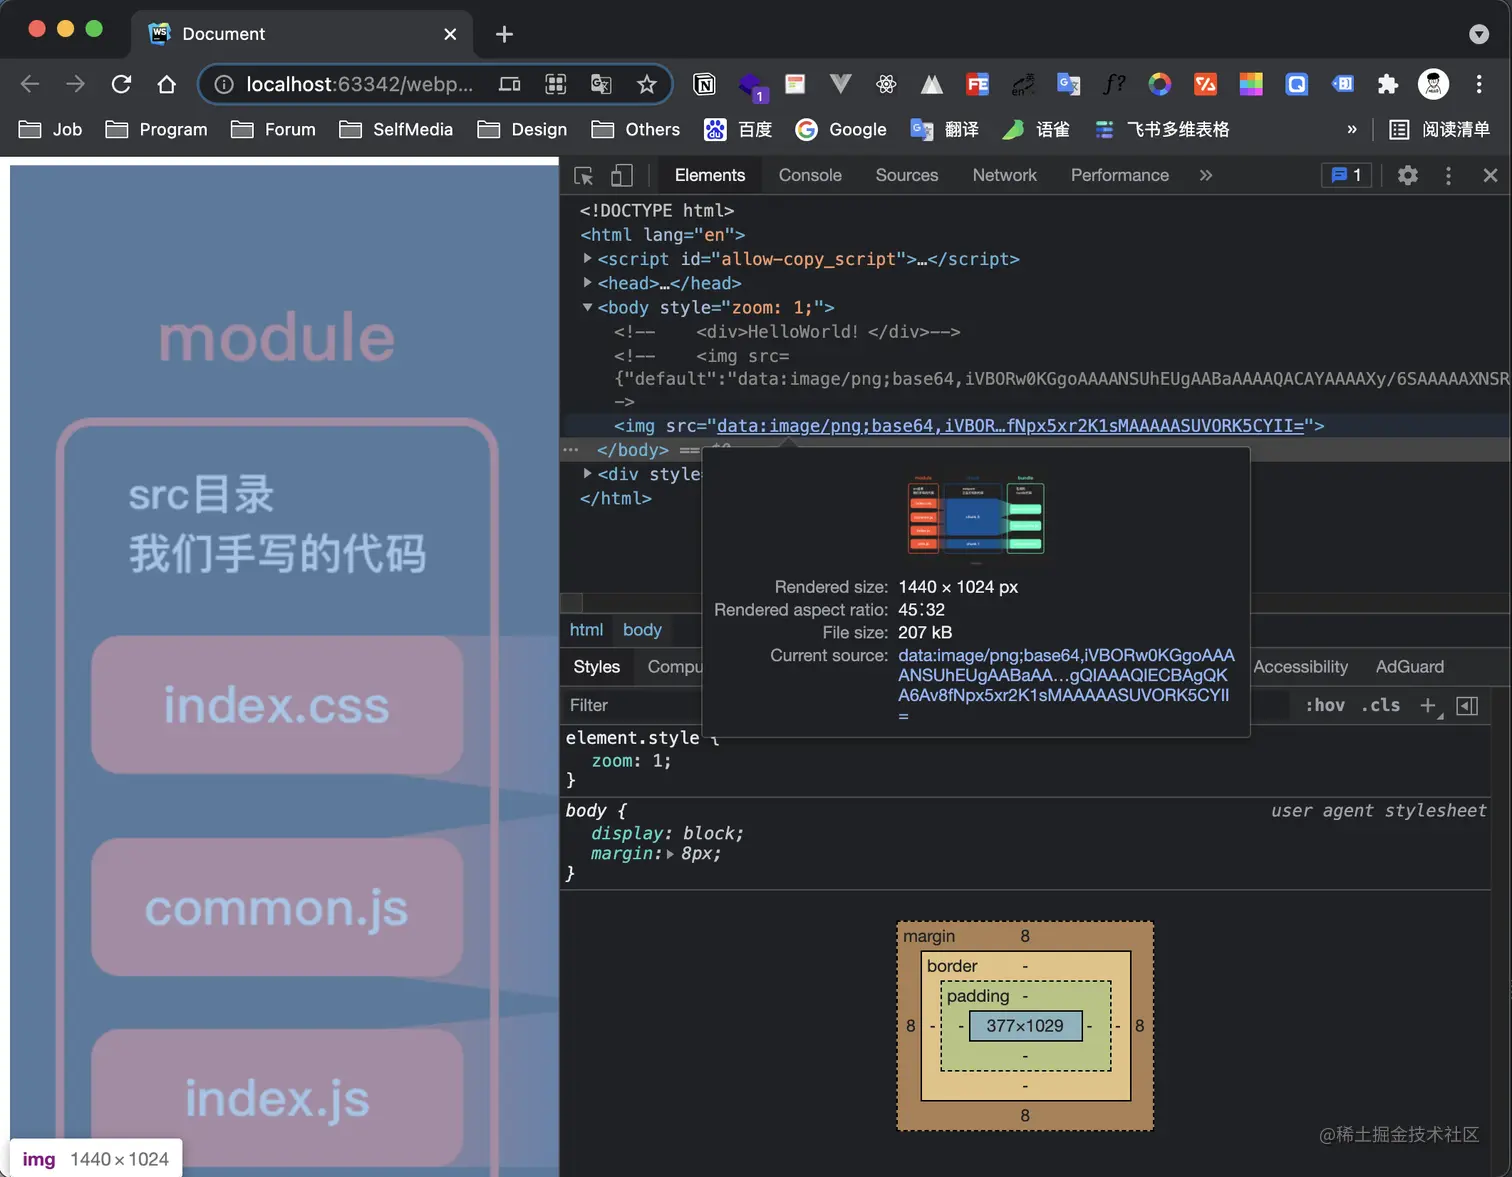
Task: Open the AdGuard pane tab
Action: (x=1410, y=667)
